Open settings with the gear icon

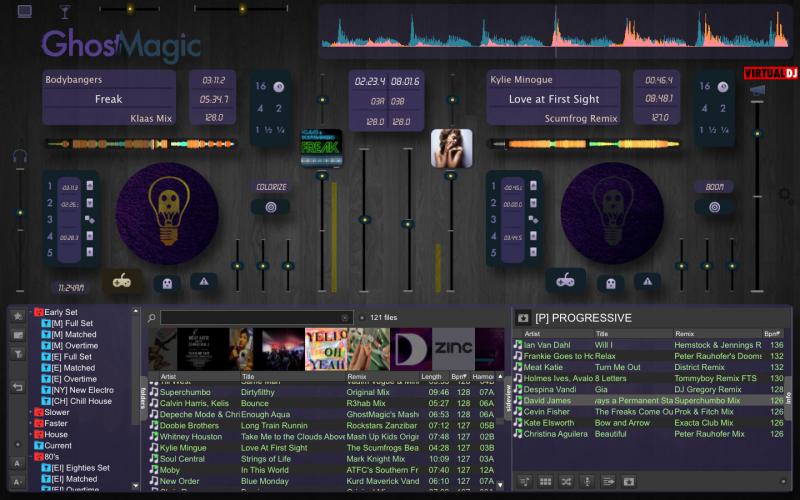786,195
